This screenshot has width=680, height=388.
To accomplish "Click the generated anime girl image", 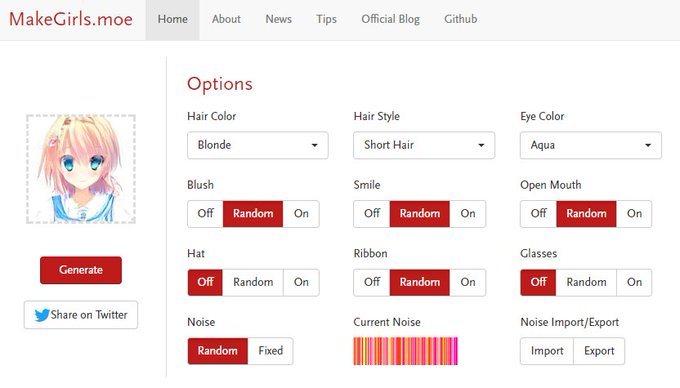I will pyautogui.click(x=81, y=169).
